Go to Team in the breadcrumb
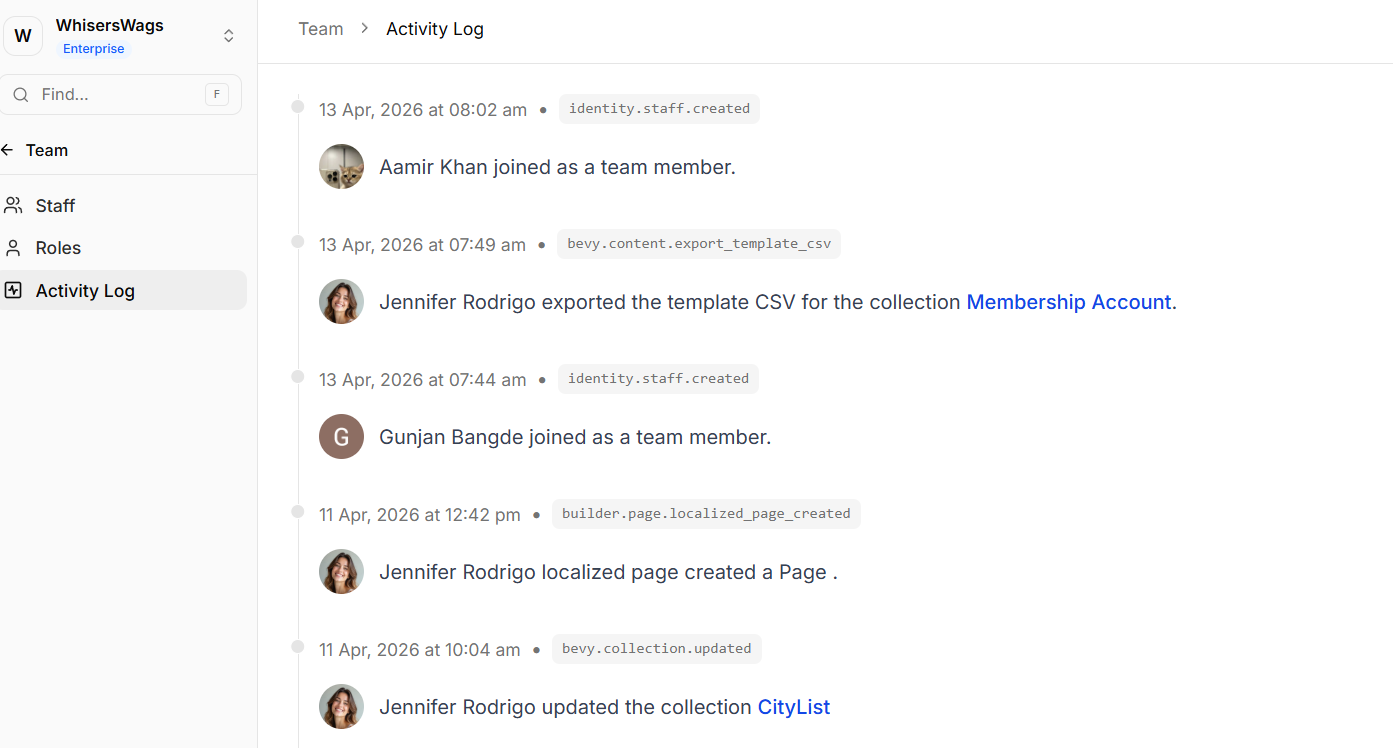 (x=321, y=29)
